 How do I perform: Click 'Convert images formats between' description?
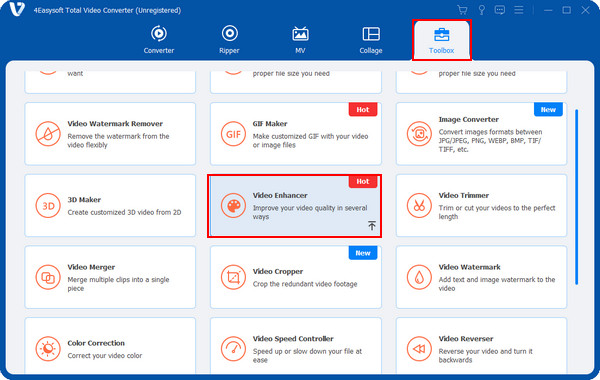pyautogui.click(x=490, y=140)
